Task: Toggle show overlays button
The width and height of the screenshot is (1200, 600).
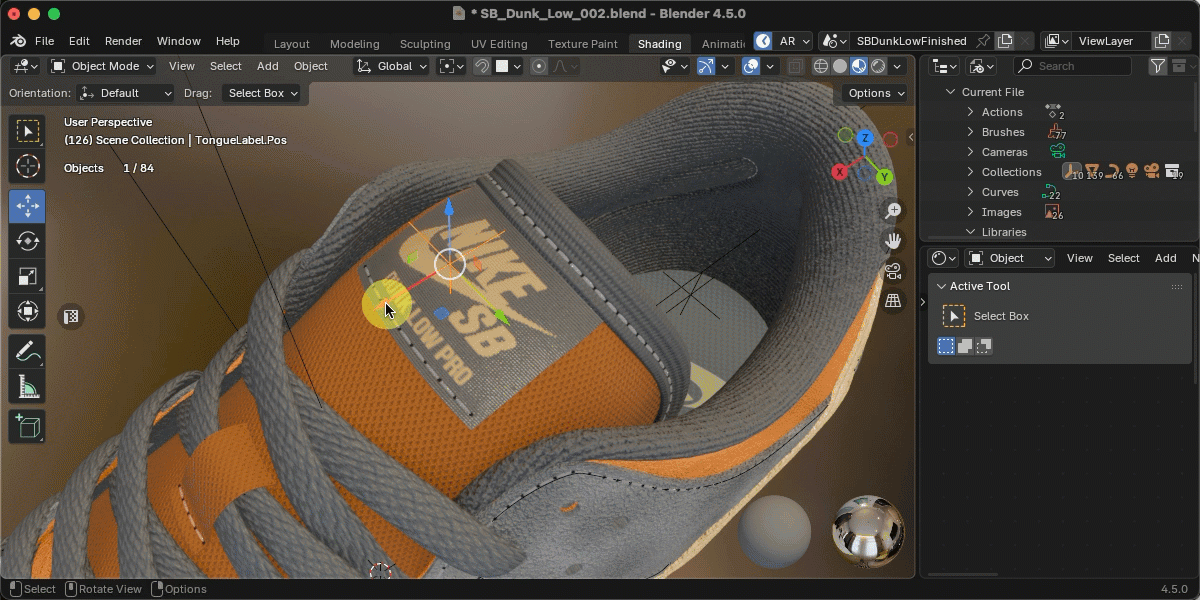Action: 751,66
